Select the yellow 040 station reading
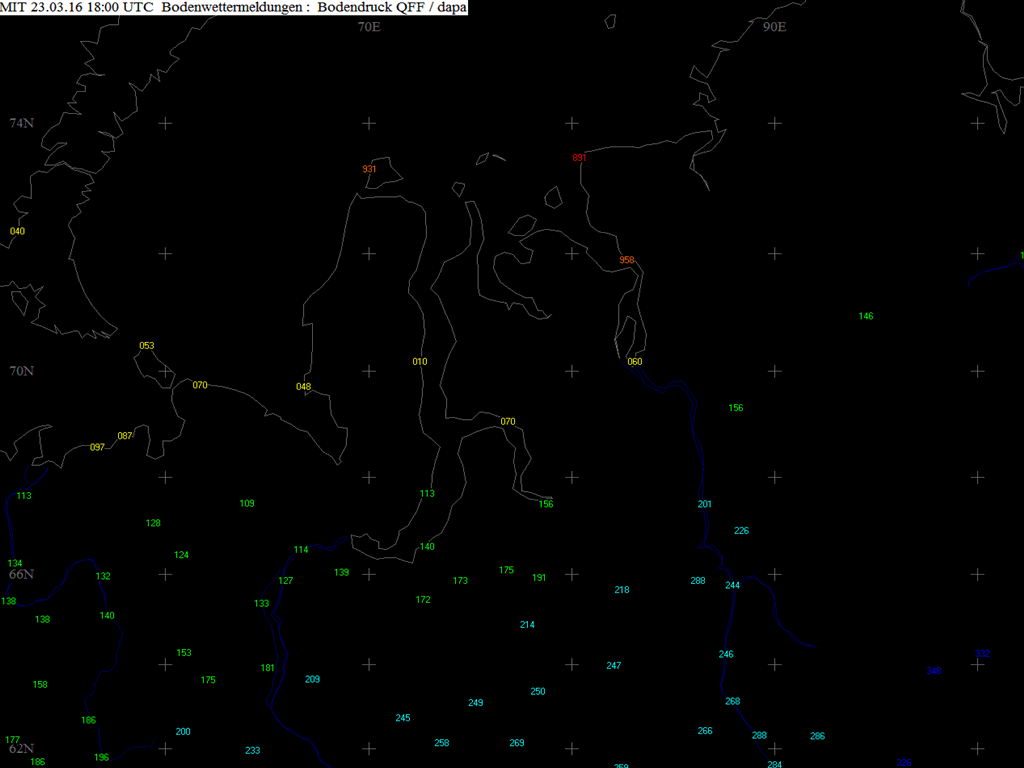This screenshot has width=1024, height=768. pos(17,232)
